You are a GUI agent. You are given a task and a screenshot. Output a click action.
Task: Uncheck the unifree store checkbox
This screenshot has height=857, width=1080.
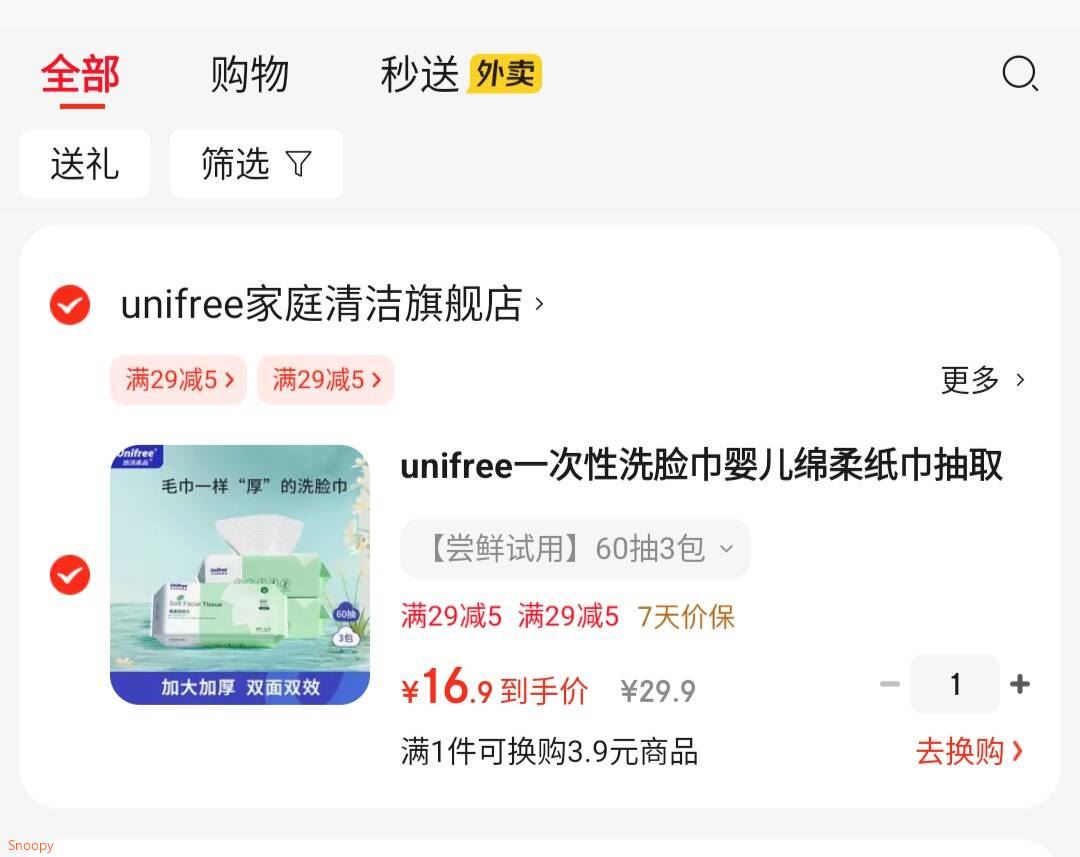[70, 304]
